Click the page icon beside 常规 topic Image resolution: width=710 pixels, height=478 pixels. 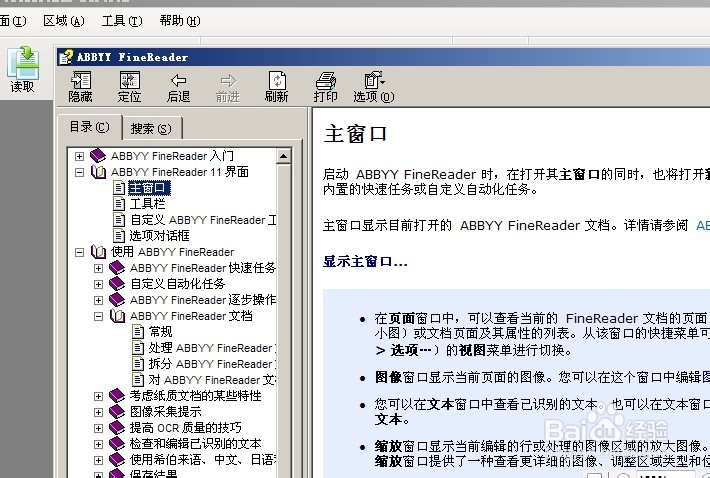pyautogui.click(x=138, y=332)
